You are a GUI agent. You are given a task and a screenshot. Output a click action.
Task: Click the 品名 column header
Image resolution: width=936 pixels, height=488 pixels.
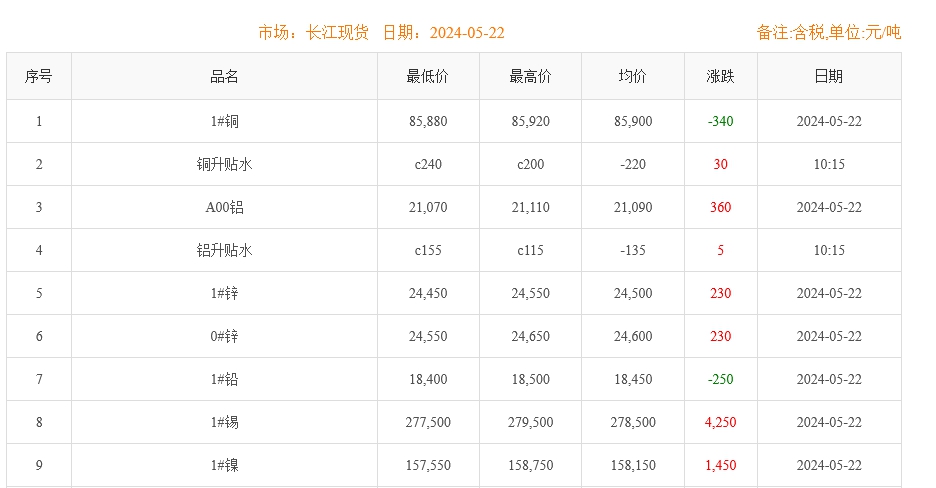(224, 77)
